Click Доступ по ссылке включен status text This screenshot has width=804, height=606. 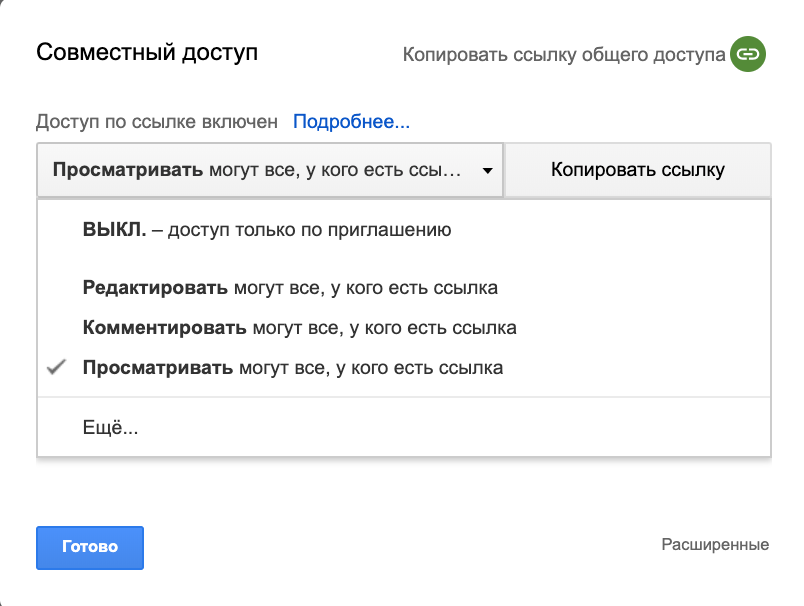click(x=157, y=122)
